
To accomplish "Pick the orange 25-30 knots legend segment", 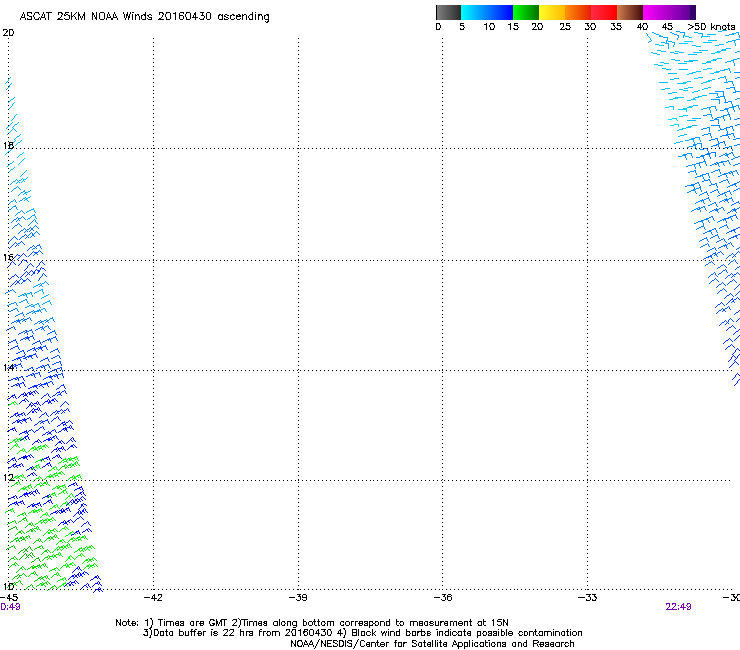I will tap(578, 12).
